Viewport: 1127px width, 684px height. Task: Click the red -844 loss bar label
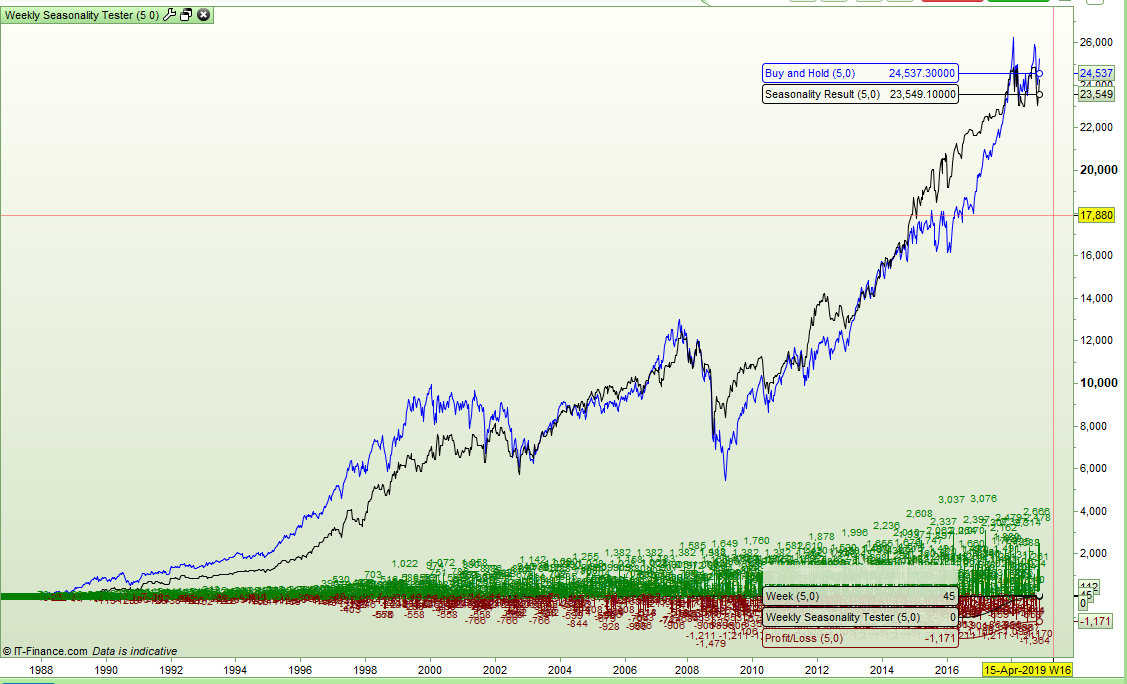coord(577,624)
